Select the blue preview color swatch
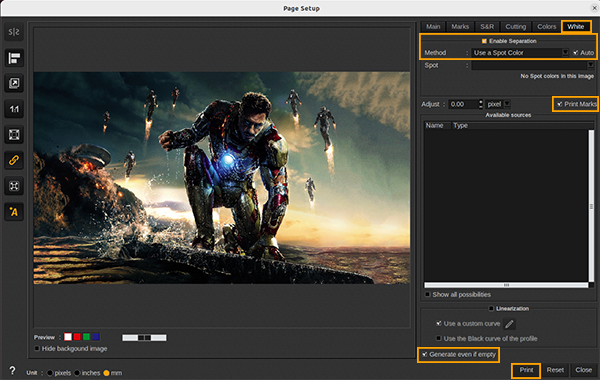This screenshot has height=380, width=600. (96, 337)
